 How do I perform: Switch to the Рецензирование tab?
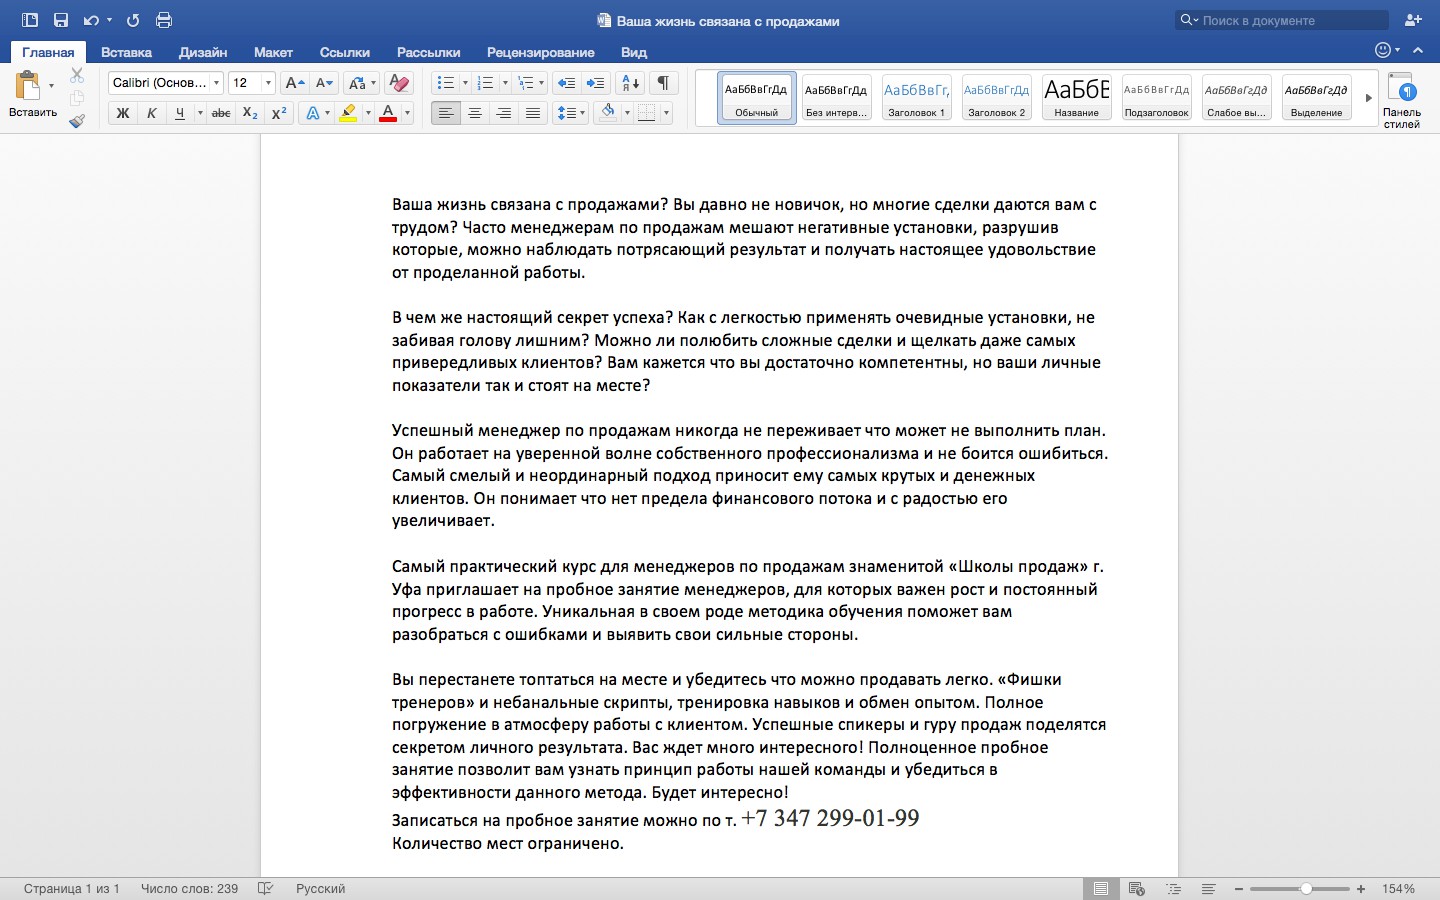(x=541, y=52)
